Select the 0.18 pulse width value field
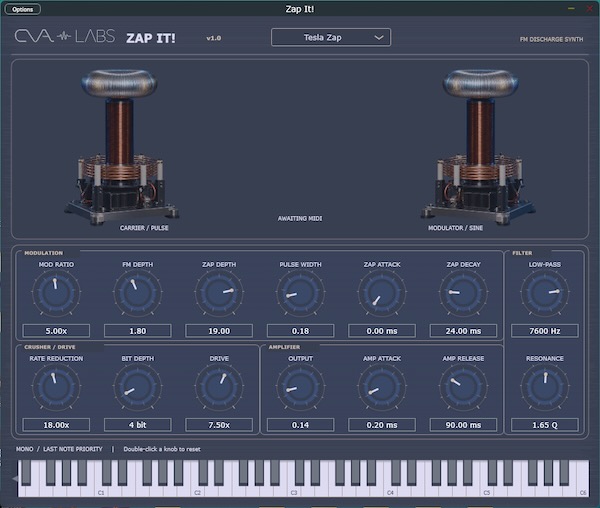 (x=300, y=331)
